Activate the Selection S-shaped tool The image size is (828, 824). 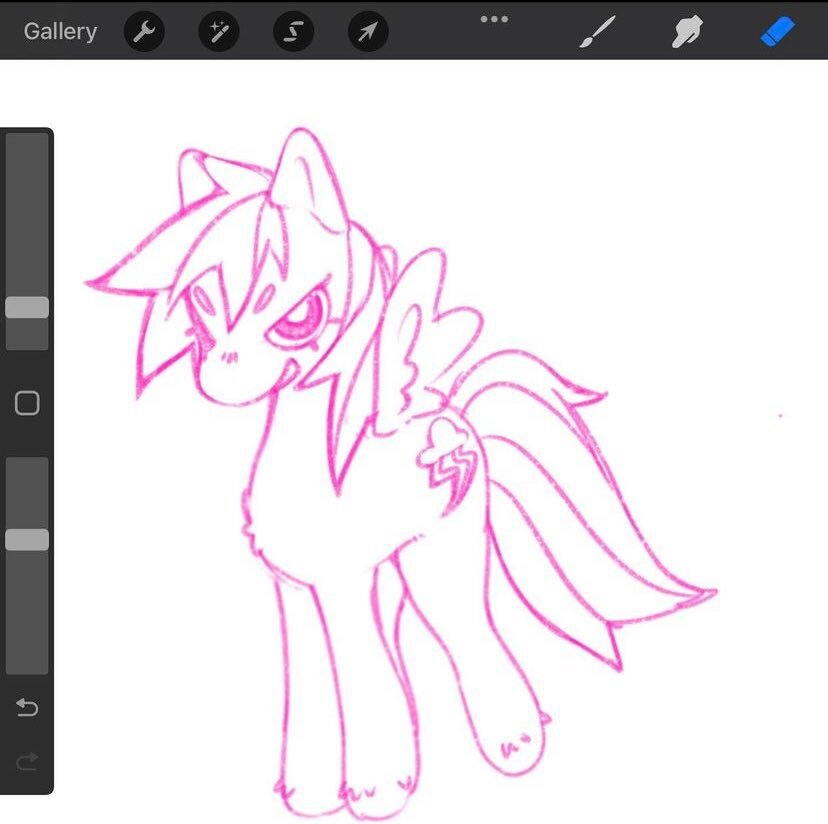pyautogui.click(x=294, y=32)
